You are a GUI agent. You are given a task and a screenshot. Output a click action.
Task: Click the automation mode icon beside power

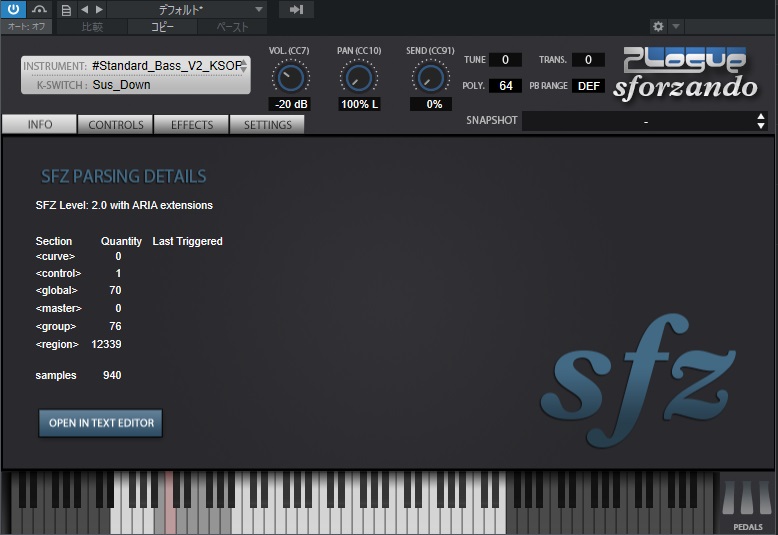tap(40, 9)
